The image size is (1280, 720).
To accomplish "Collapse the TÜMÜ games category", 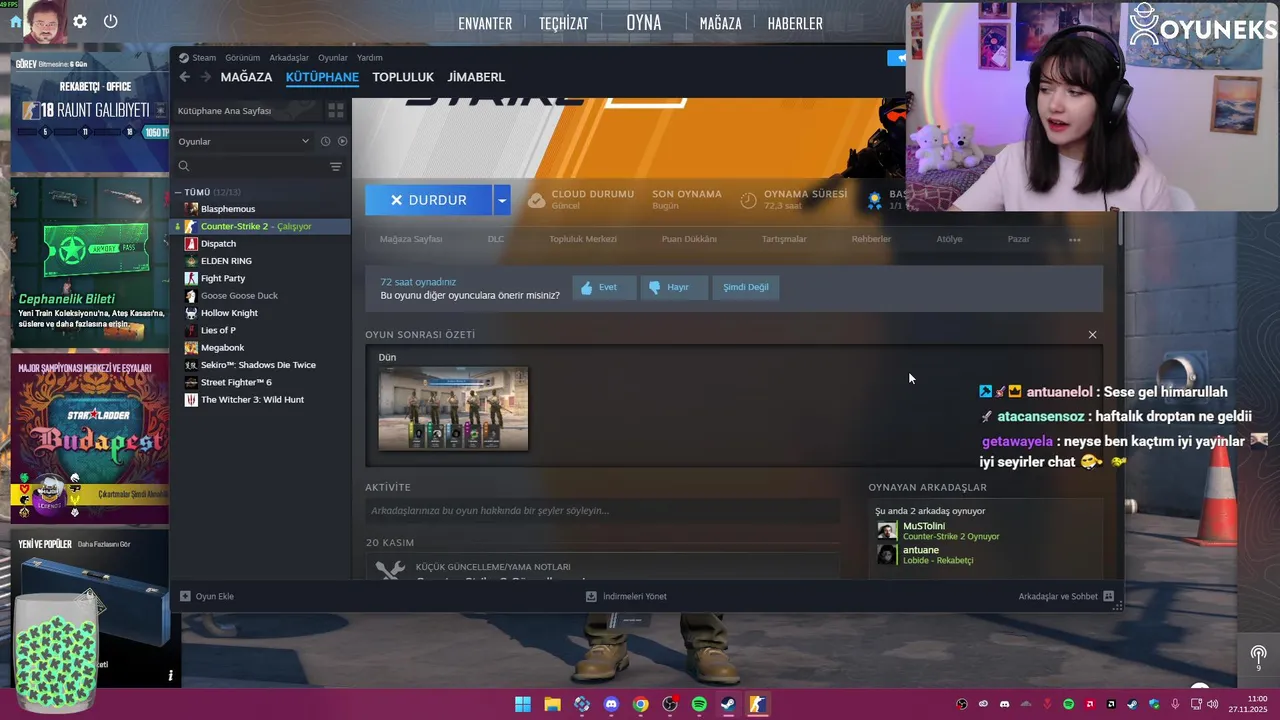I will (178, 192).
